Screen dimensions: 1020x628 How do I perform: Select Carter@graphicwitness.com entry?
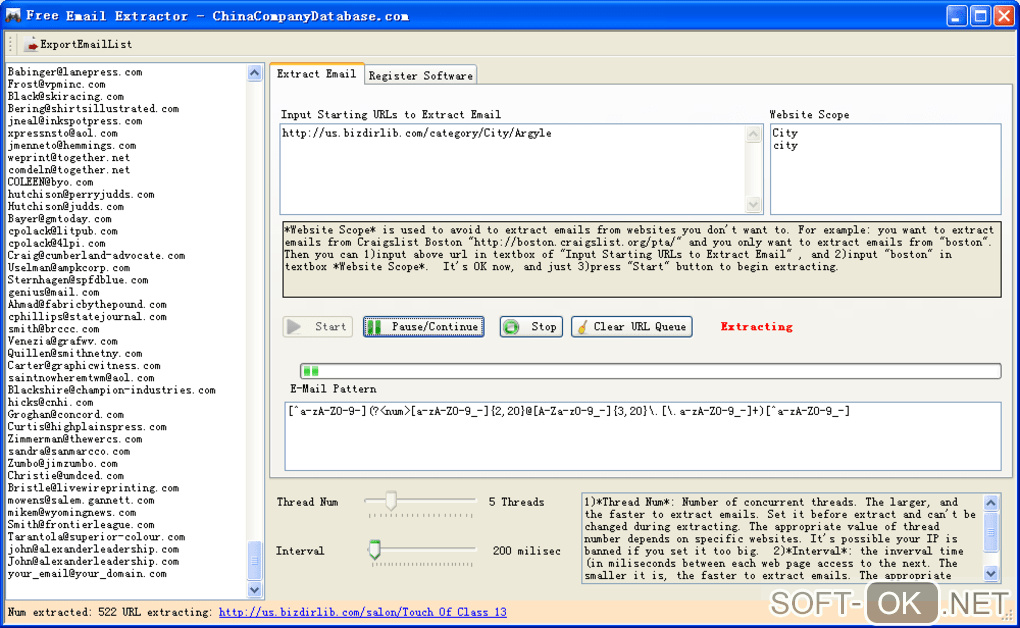pyautogui.click(x=84, y=366)
